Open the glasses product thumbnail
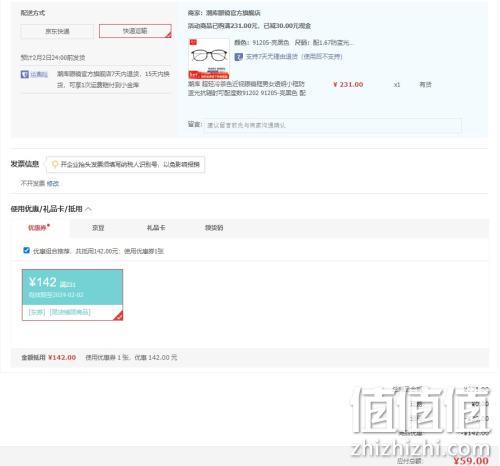The image size is (500, 466). (x=209, y=58)
